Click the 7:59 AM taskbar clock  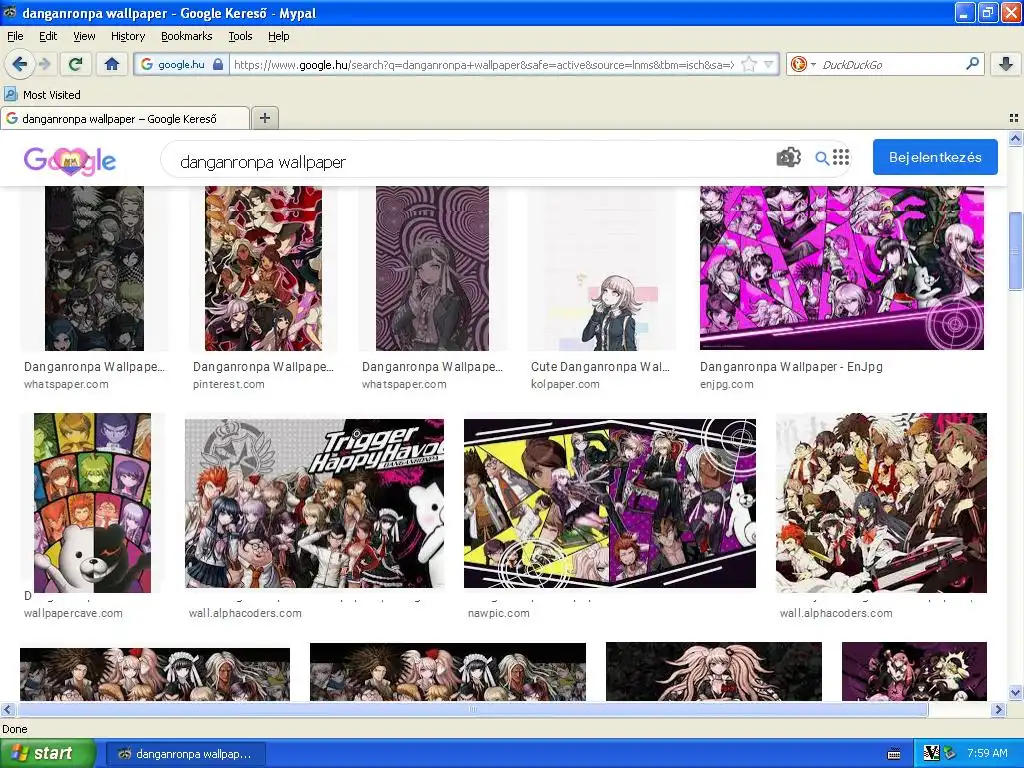point(987,753)
